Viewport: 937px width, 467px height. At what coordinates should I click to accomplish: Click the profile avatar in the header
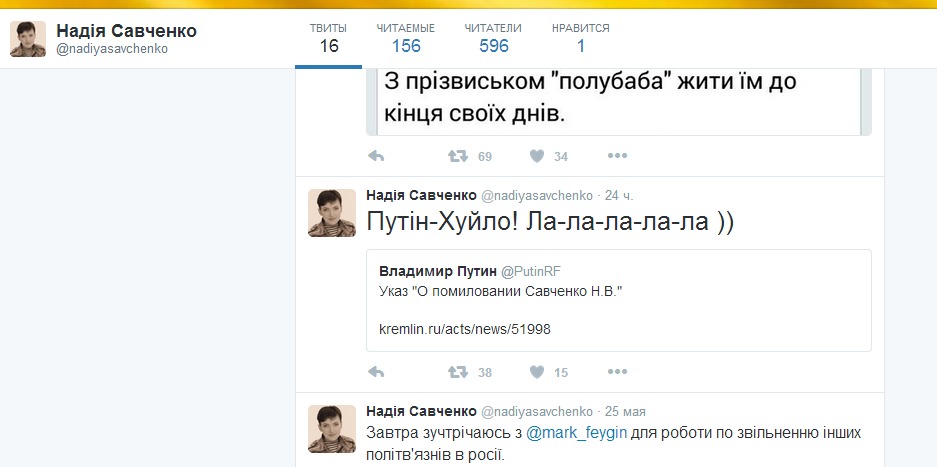pyautogui.click(x=27, y=39)
